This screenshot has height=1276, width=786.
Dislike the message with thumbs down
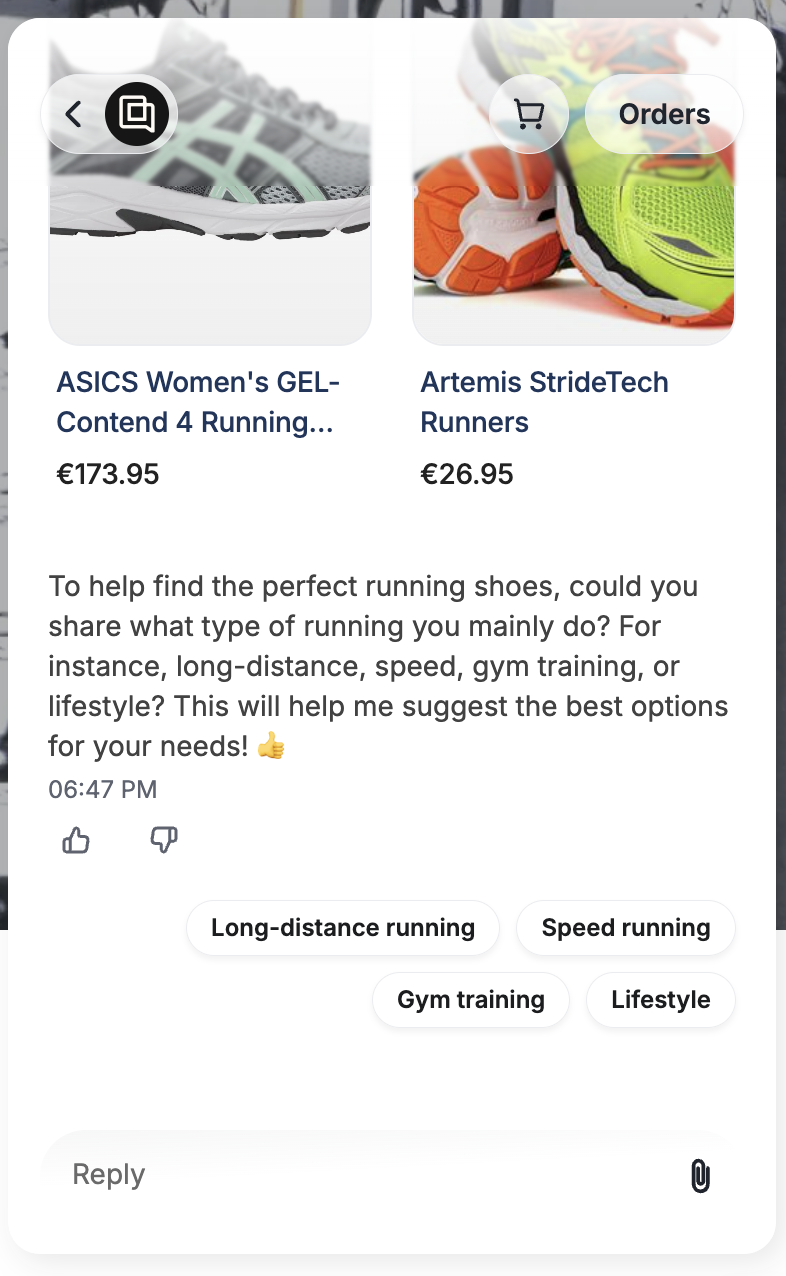tap(164, 841)
